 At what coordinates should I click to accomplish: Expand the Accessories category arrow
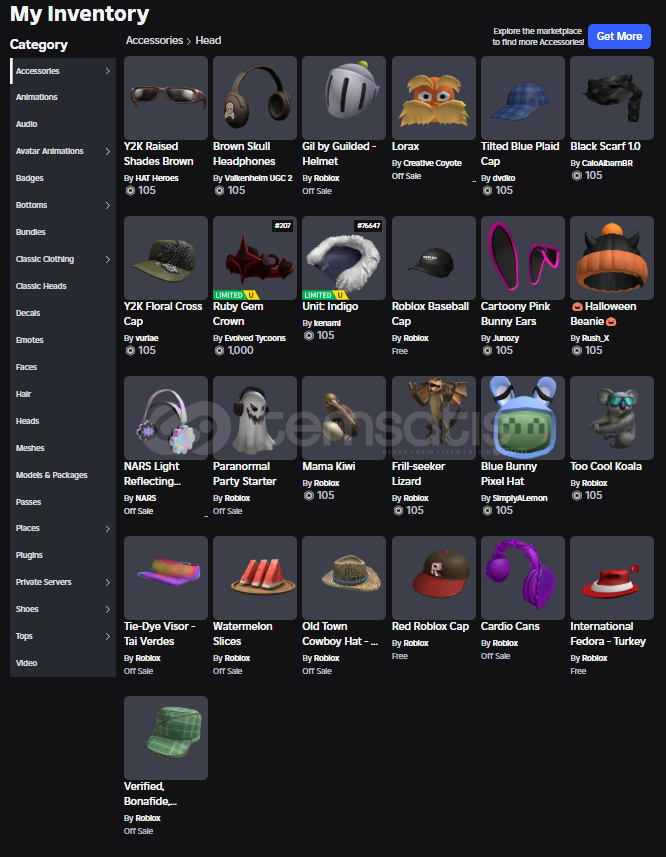(x=108, y=71)
